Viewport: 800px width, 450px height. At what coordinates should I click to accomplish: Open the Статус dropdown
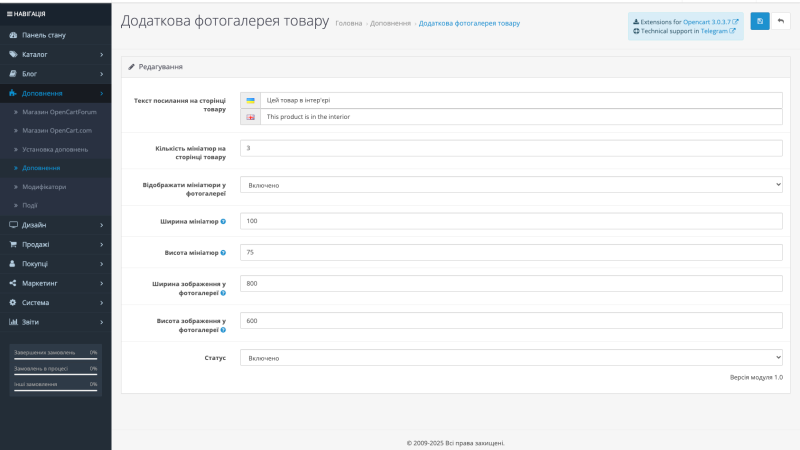pyautogui.click(x=511, y=358)
